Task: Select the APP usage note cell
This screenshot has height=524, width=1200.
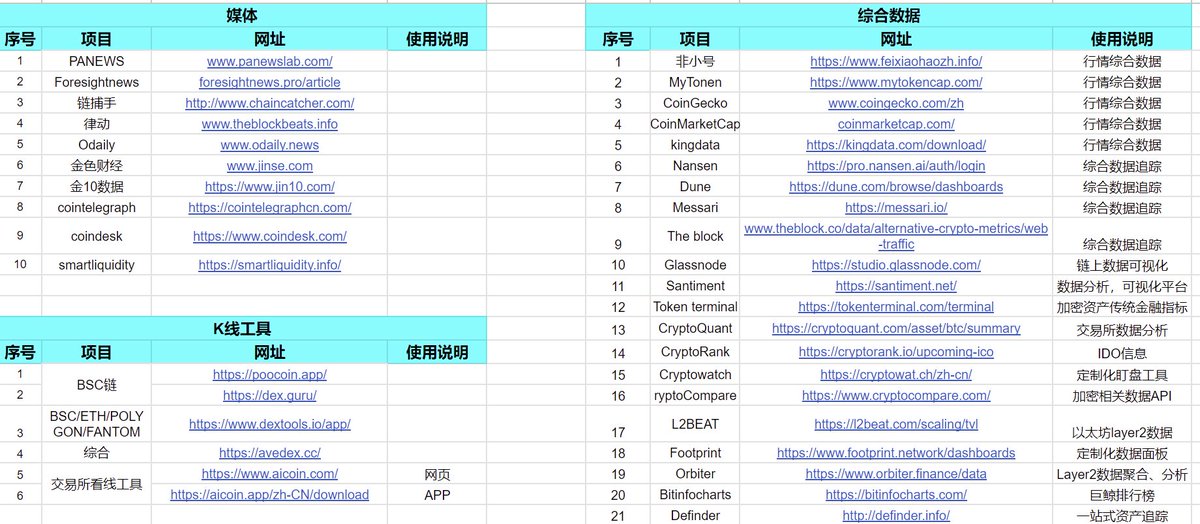Action: click(437, 495)
